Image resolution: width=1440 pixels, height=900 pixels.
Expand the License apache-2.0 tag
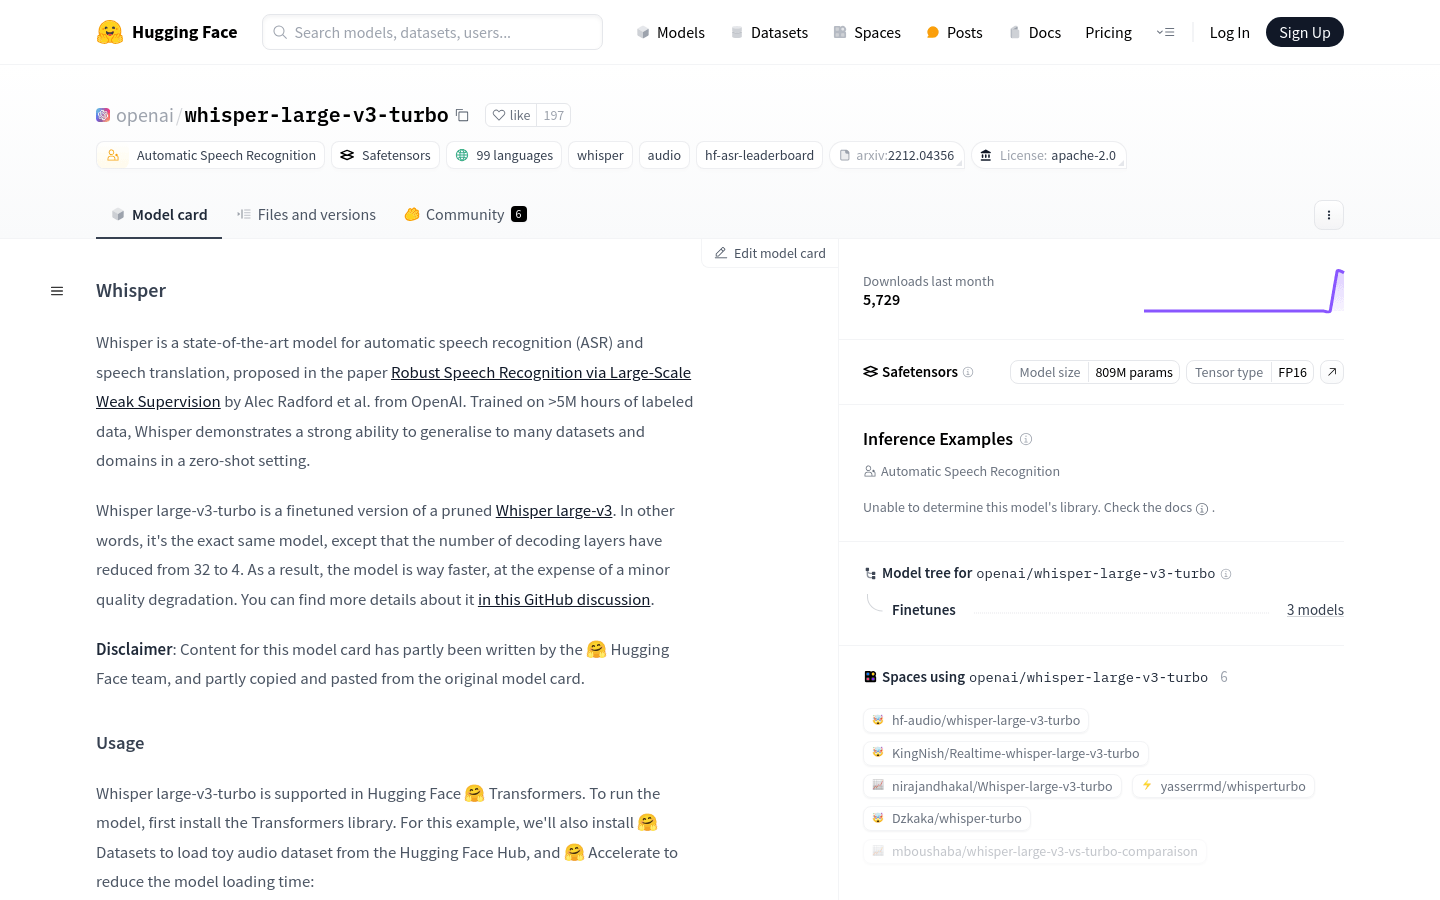(x=1048, y=155)
